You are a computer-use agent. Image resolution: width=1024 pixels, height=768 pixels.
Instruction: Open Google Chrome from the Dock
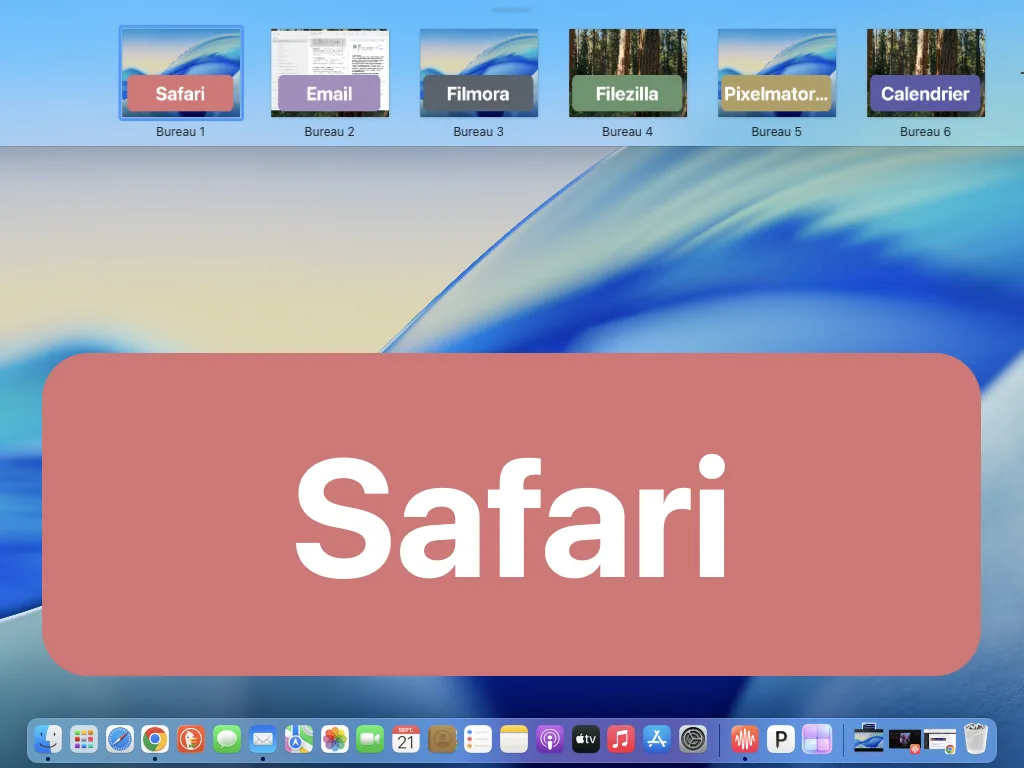[155, 739]
